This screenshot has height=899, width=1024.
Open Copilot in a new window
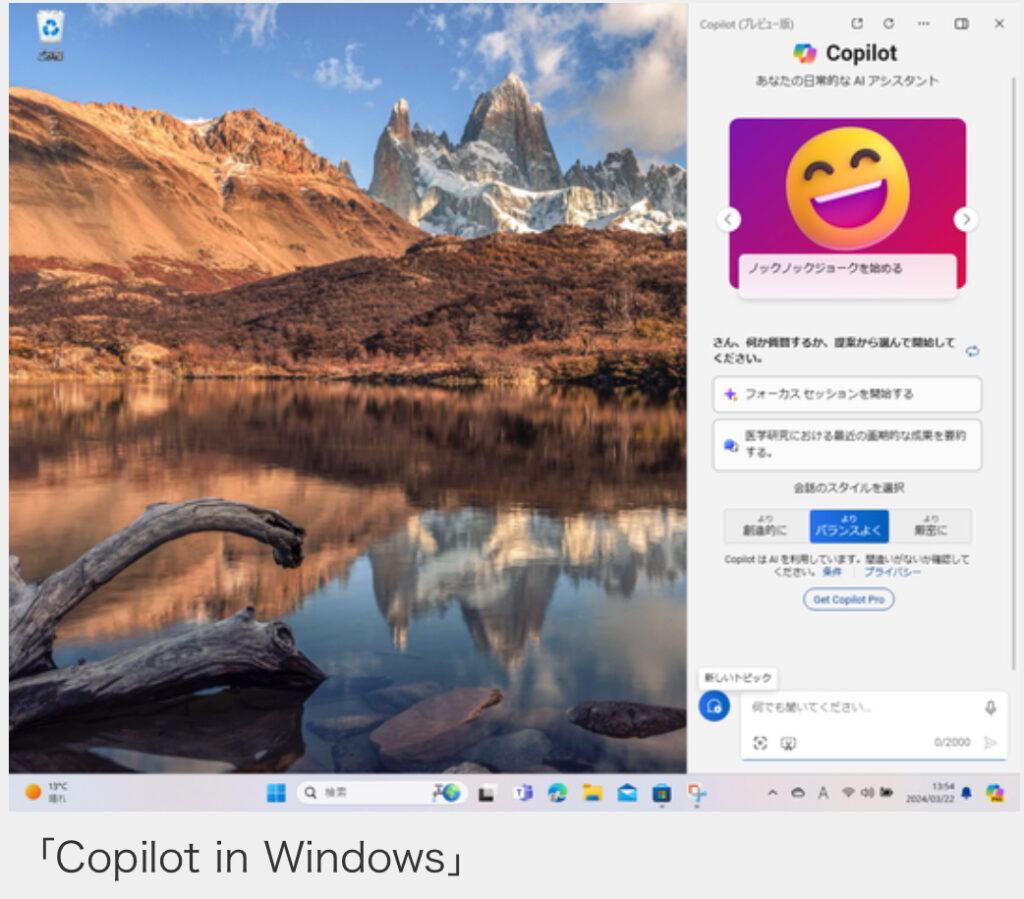click(x=857, y=24)
